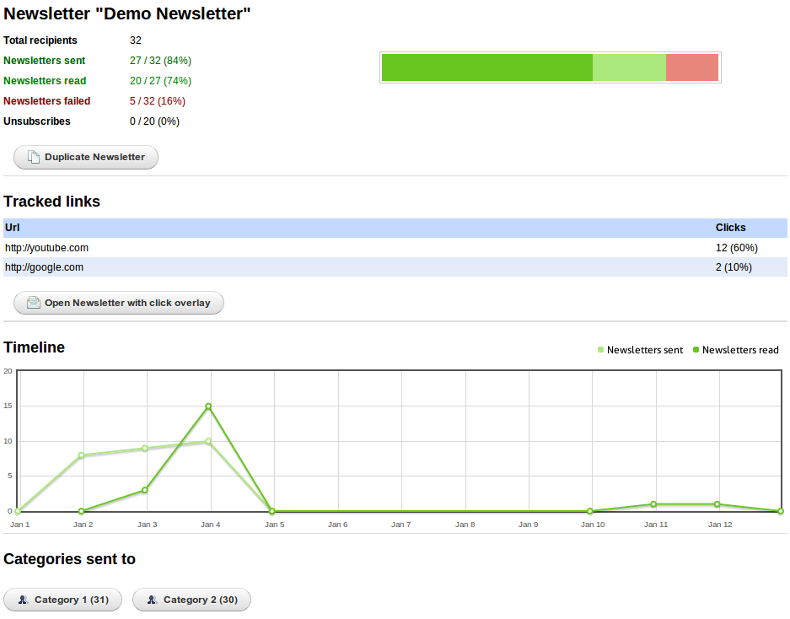Click the people icon on Category 1 button
Screen dimensions: 790x619
(x=23, y=600)
